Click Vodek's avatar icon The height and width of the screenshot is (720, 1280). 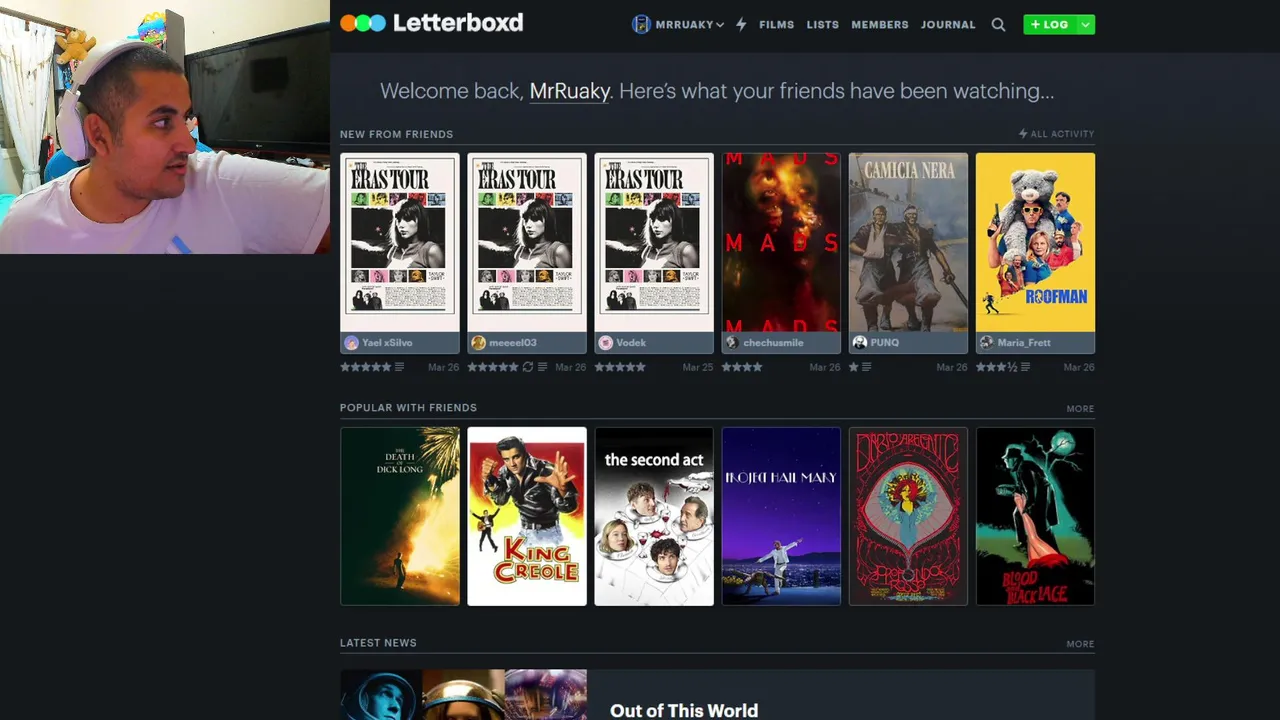[x=605, y=342]
